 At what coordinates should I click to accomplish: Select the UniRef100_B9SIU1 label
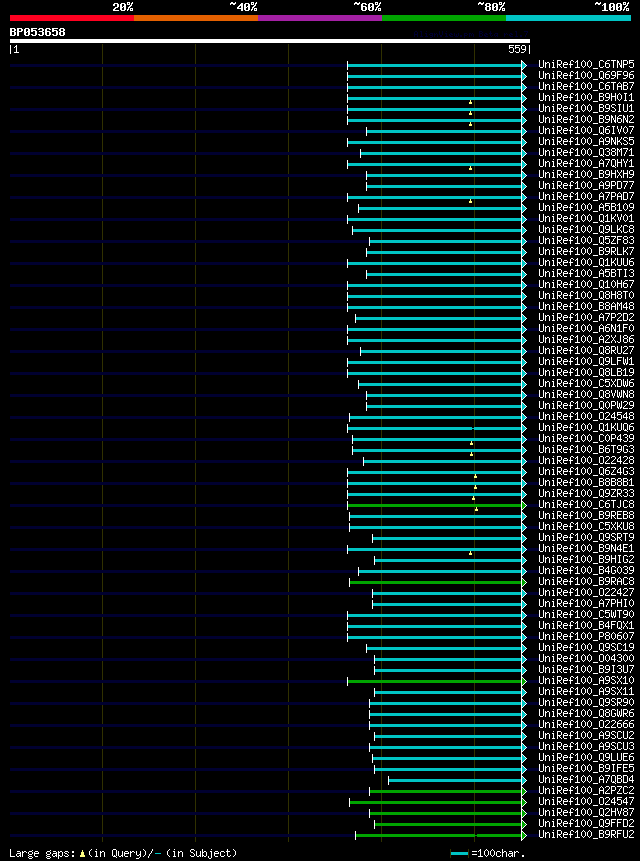pyautogui.click(x=586, y=108)
